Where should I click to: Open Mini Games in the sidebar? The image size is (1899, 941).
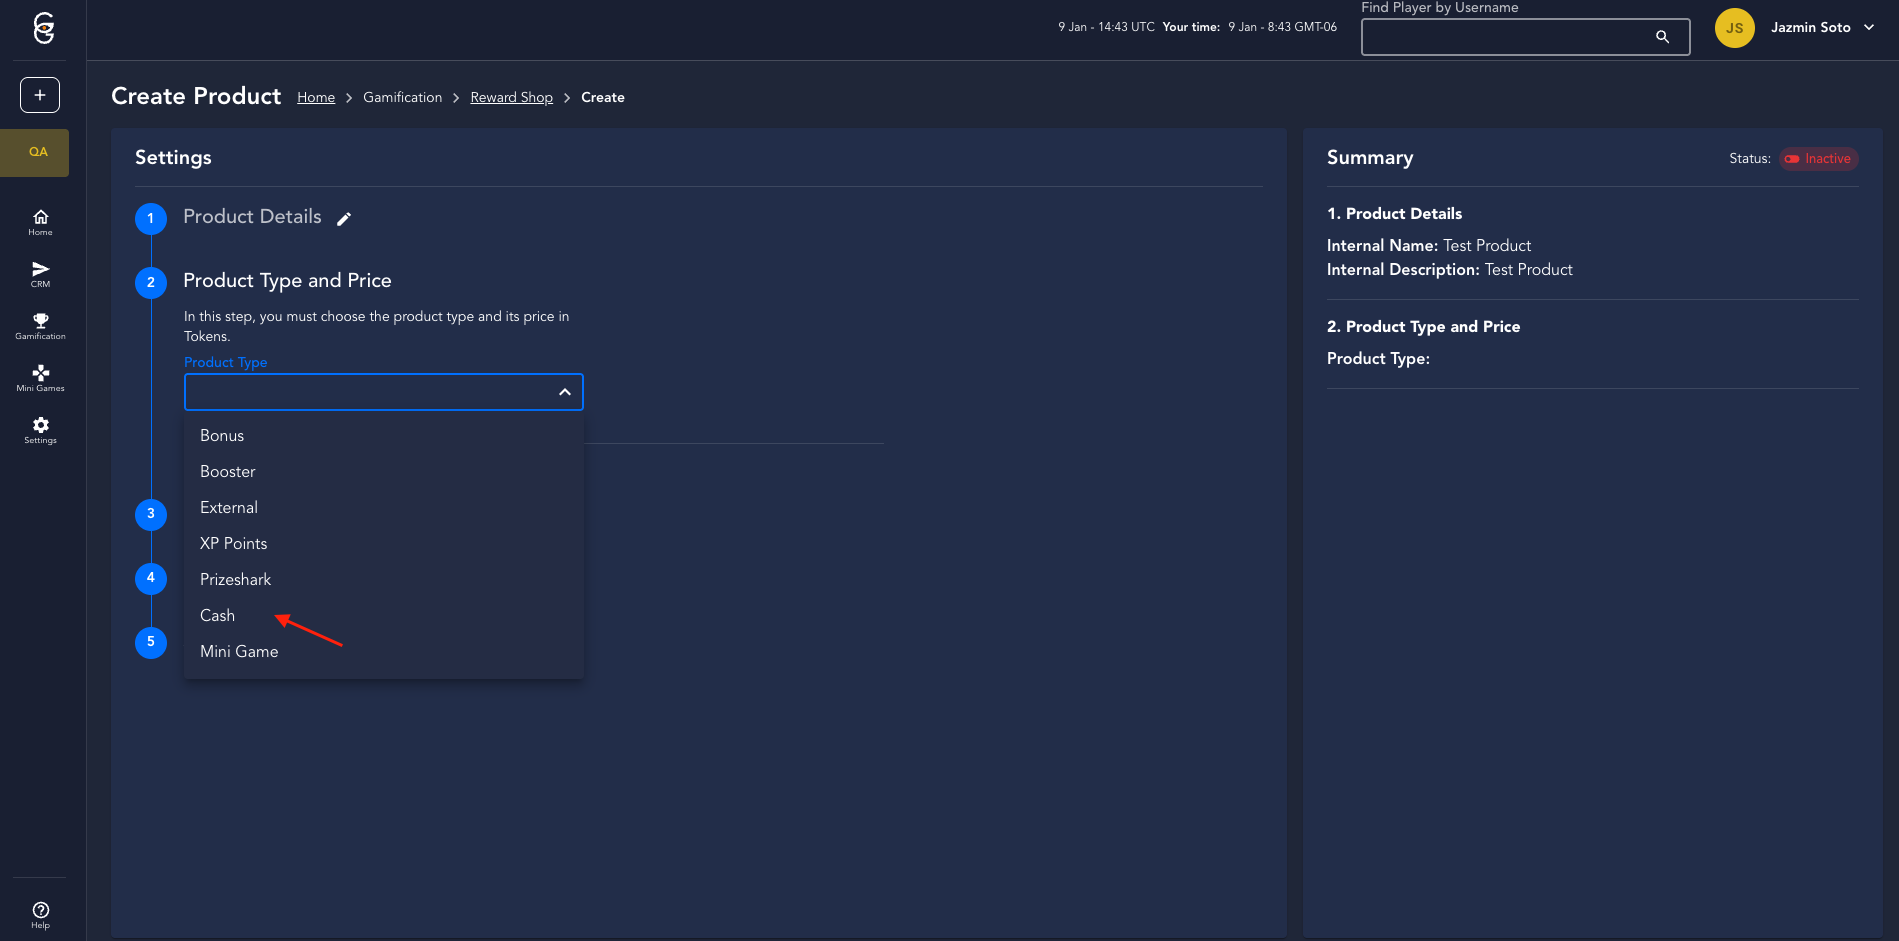[40, 378]
